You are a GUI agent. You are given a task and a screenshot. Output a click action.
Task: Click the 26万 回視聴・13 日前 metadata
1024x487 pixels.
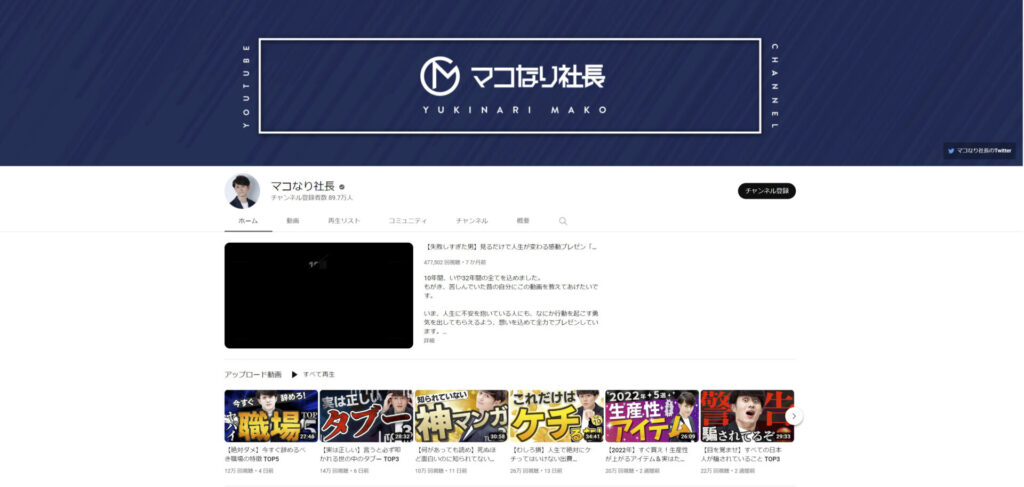(x=536, y=471)
